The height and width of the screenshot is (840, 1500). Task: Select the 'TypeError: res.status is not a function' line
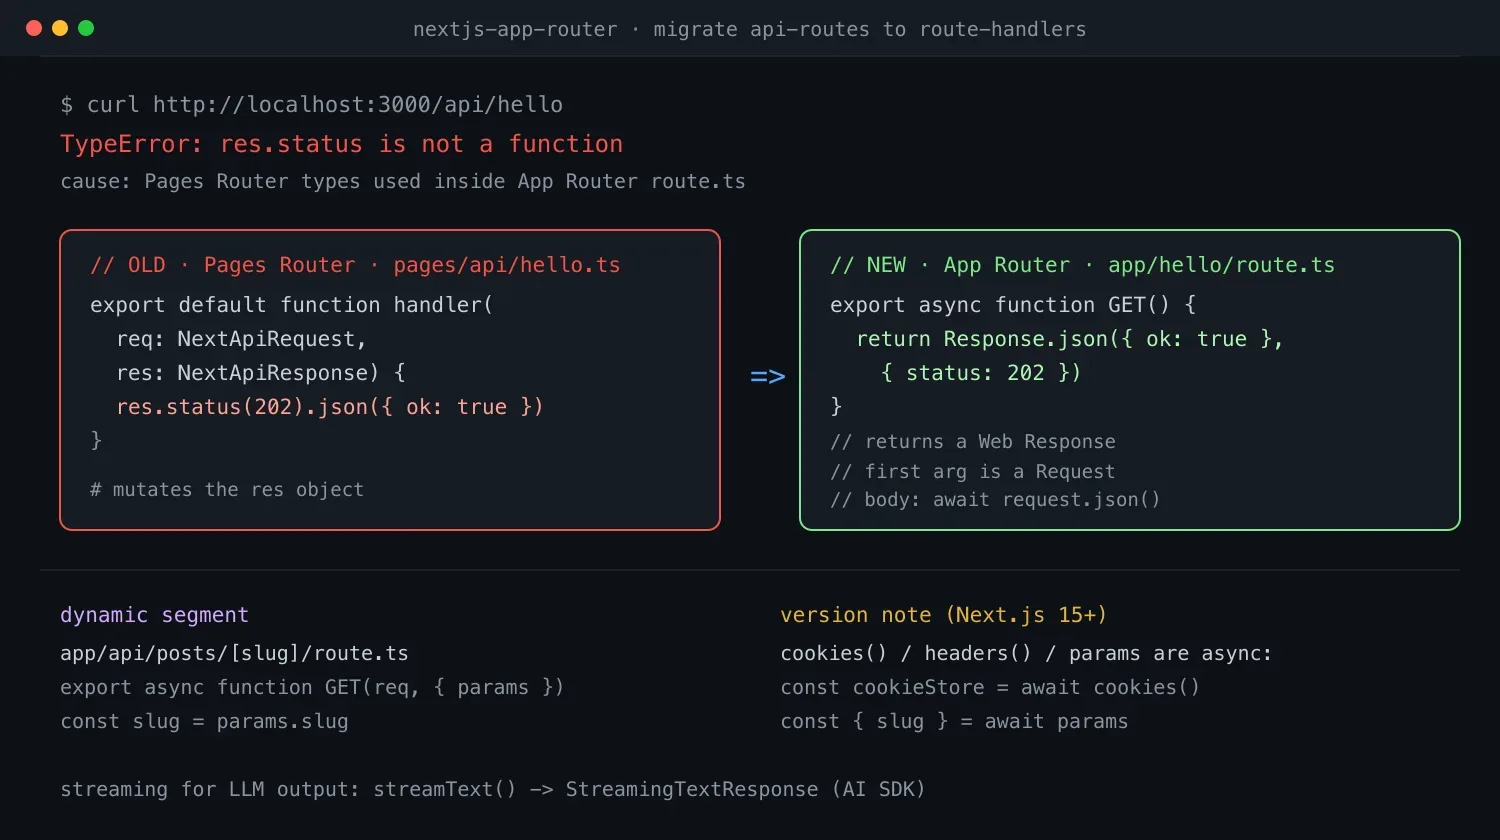342,144
